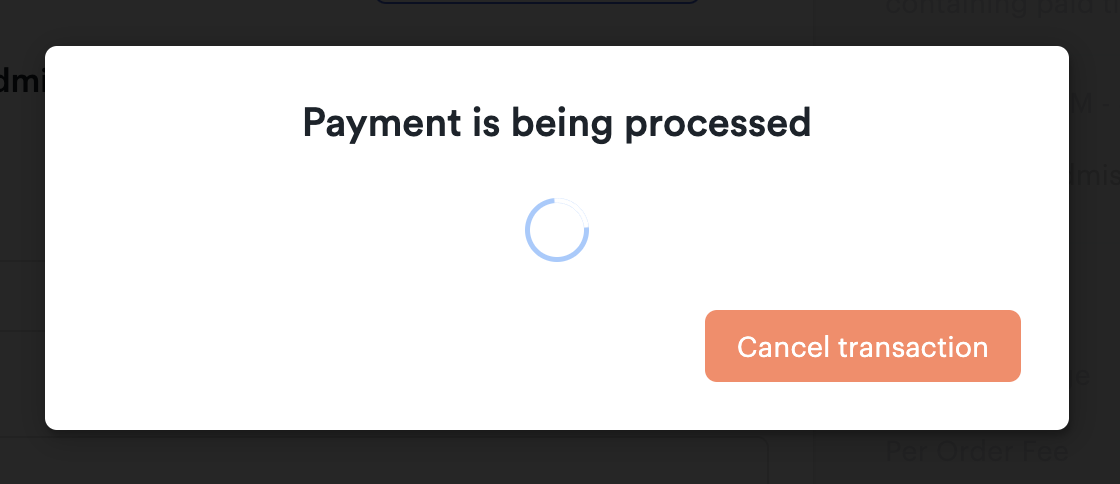This screenshot has width=1120, height=484.
Task: Click the dimmed M - text behind dialog
Action: [1093, 106]
